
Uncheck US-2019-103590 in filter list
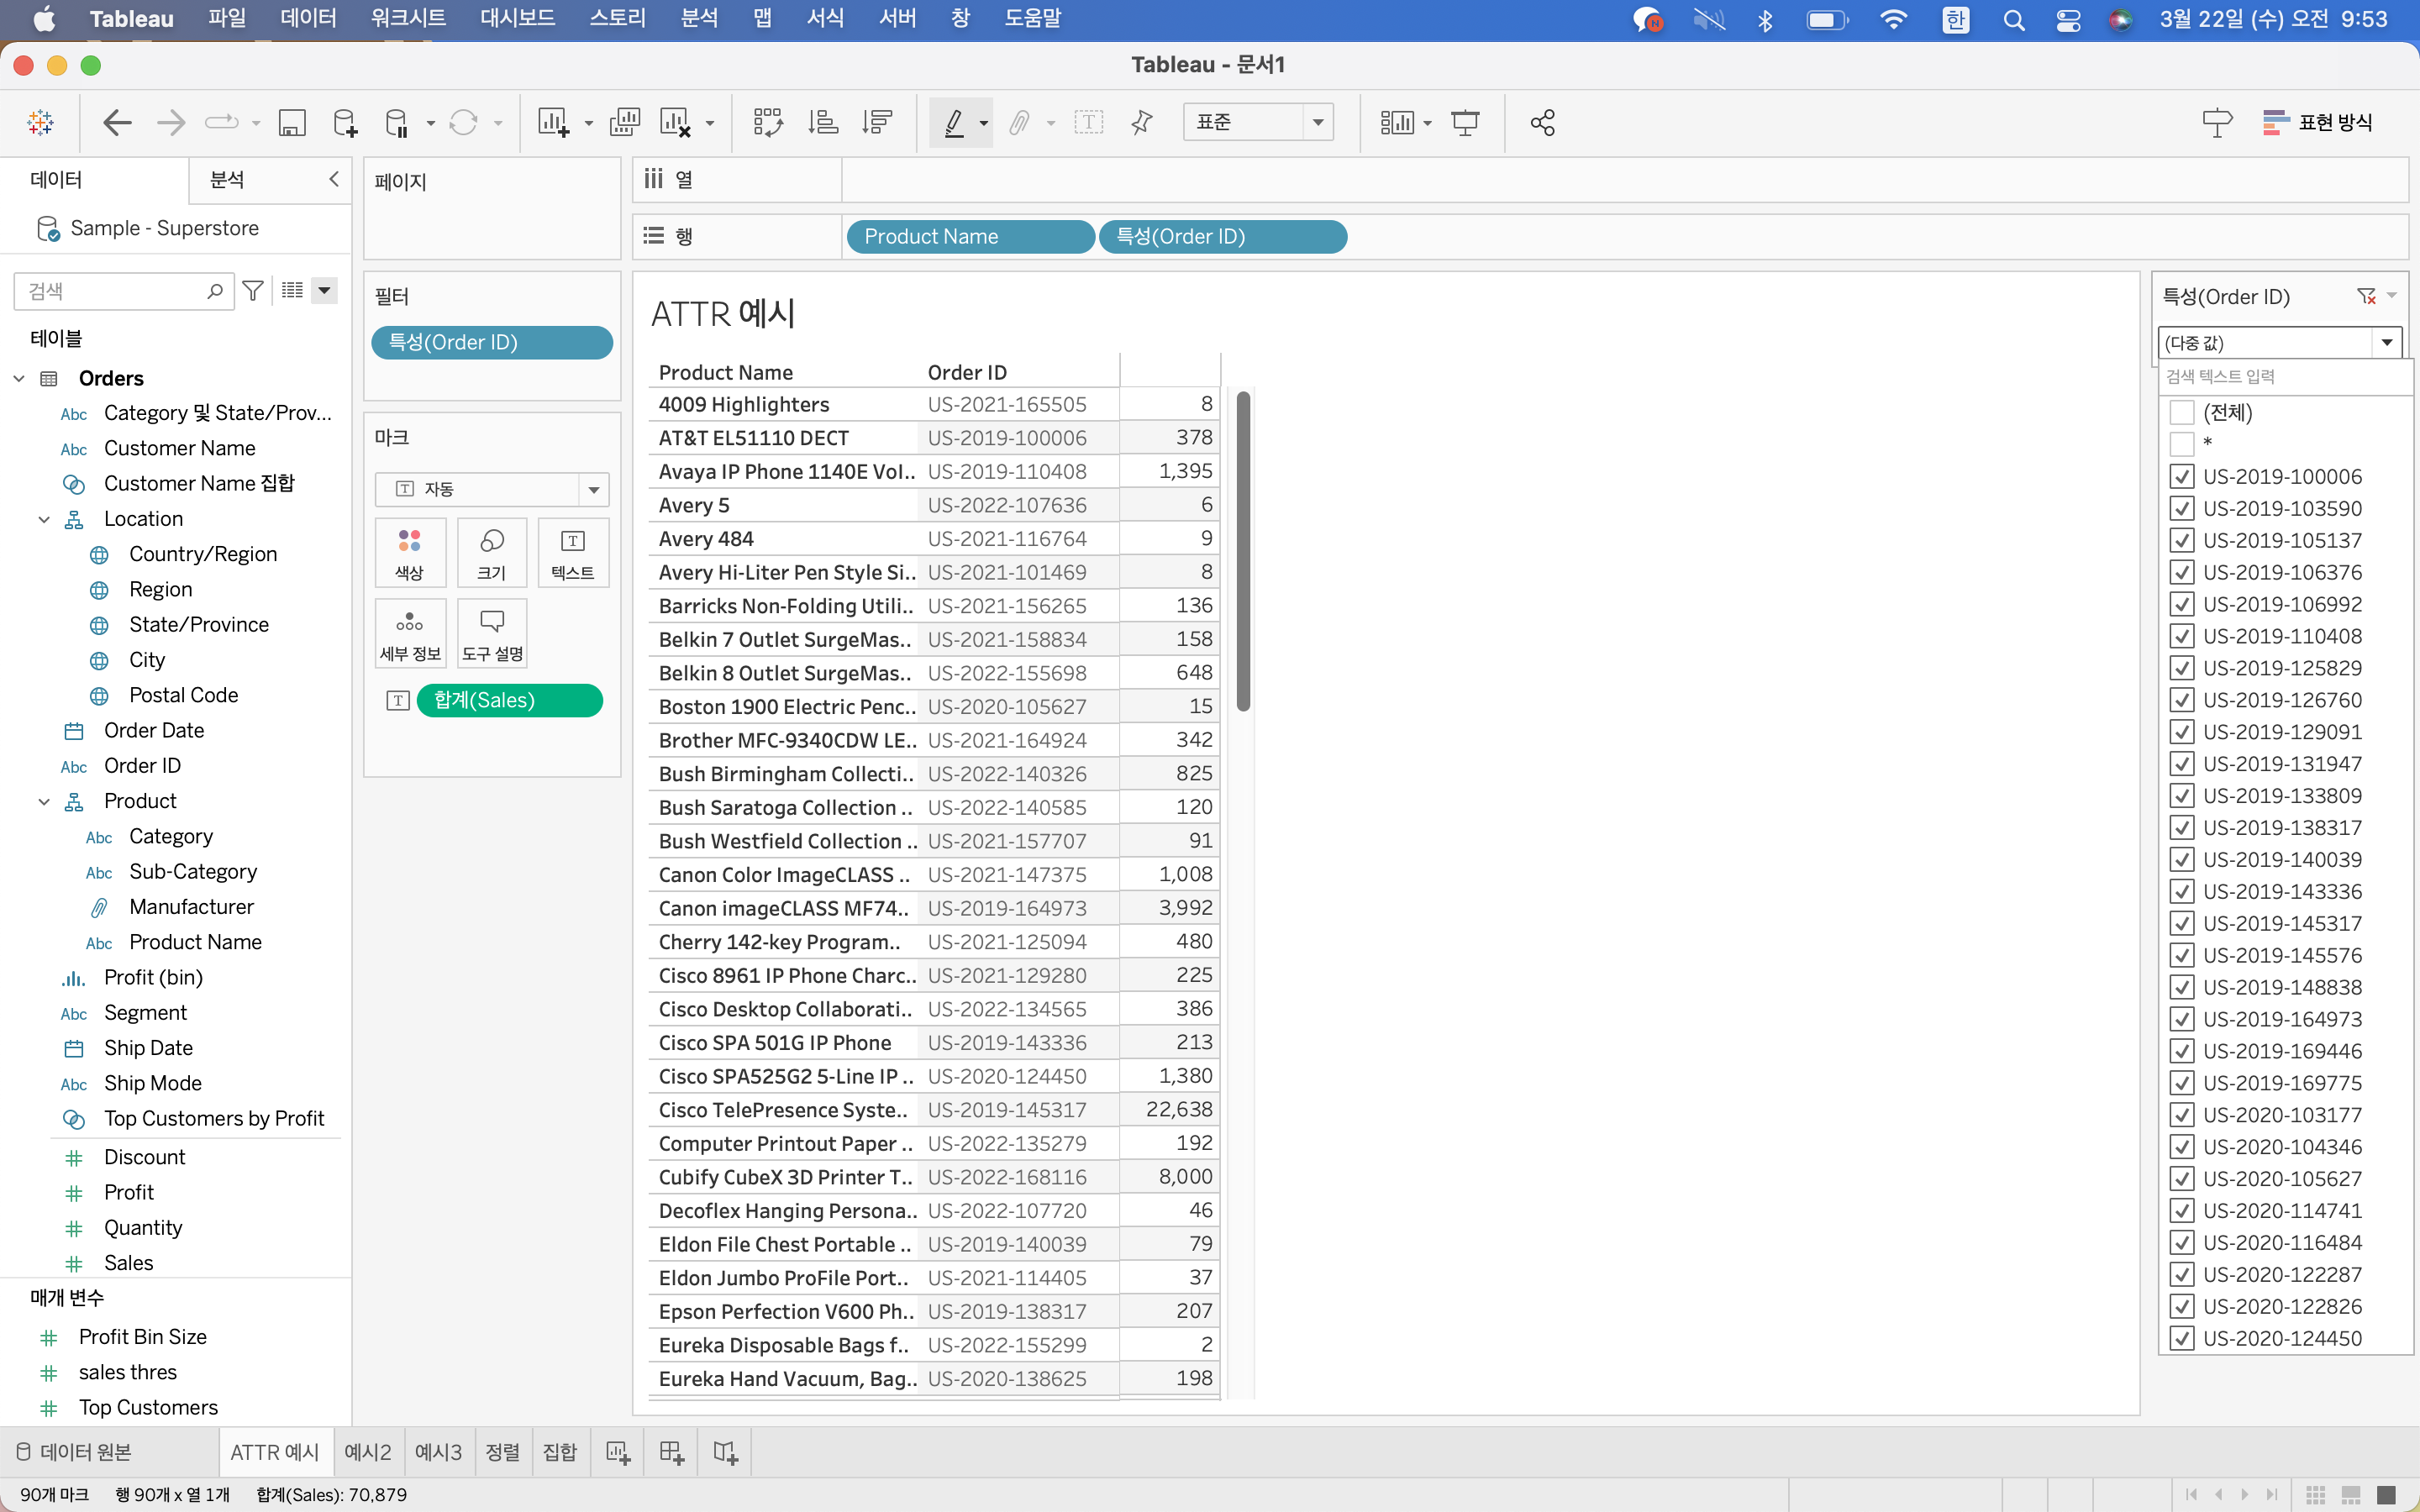(x=2182, y=508)
